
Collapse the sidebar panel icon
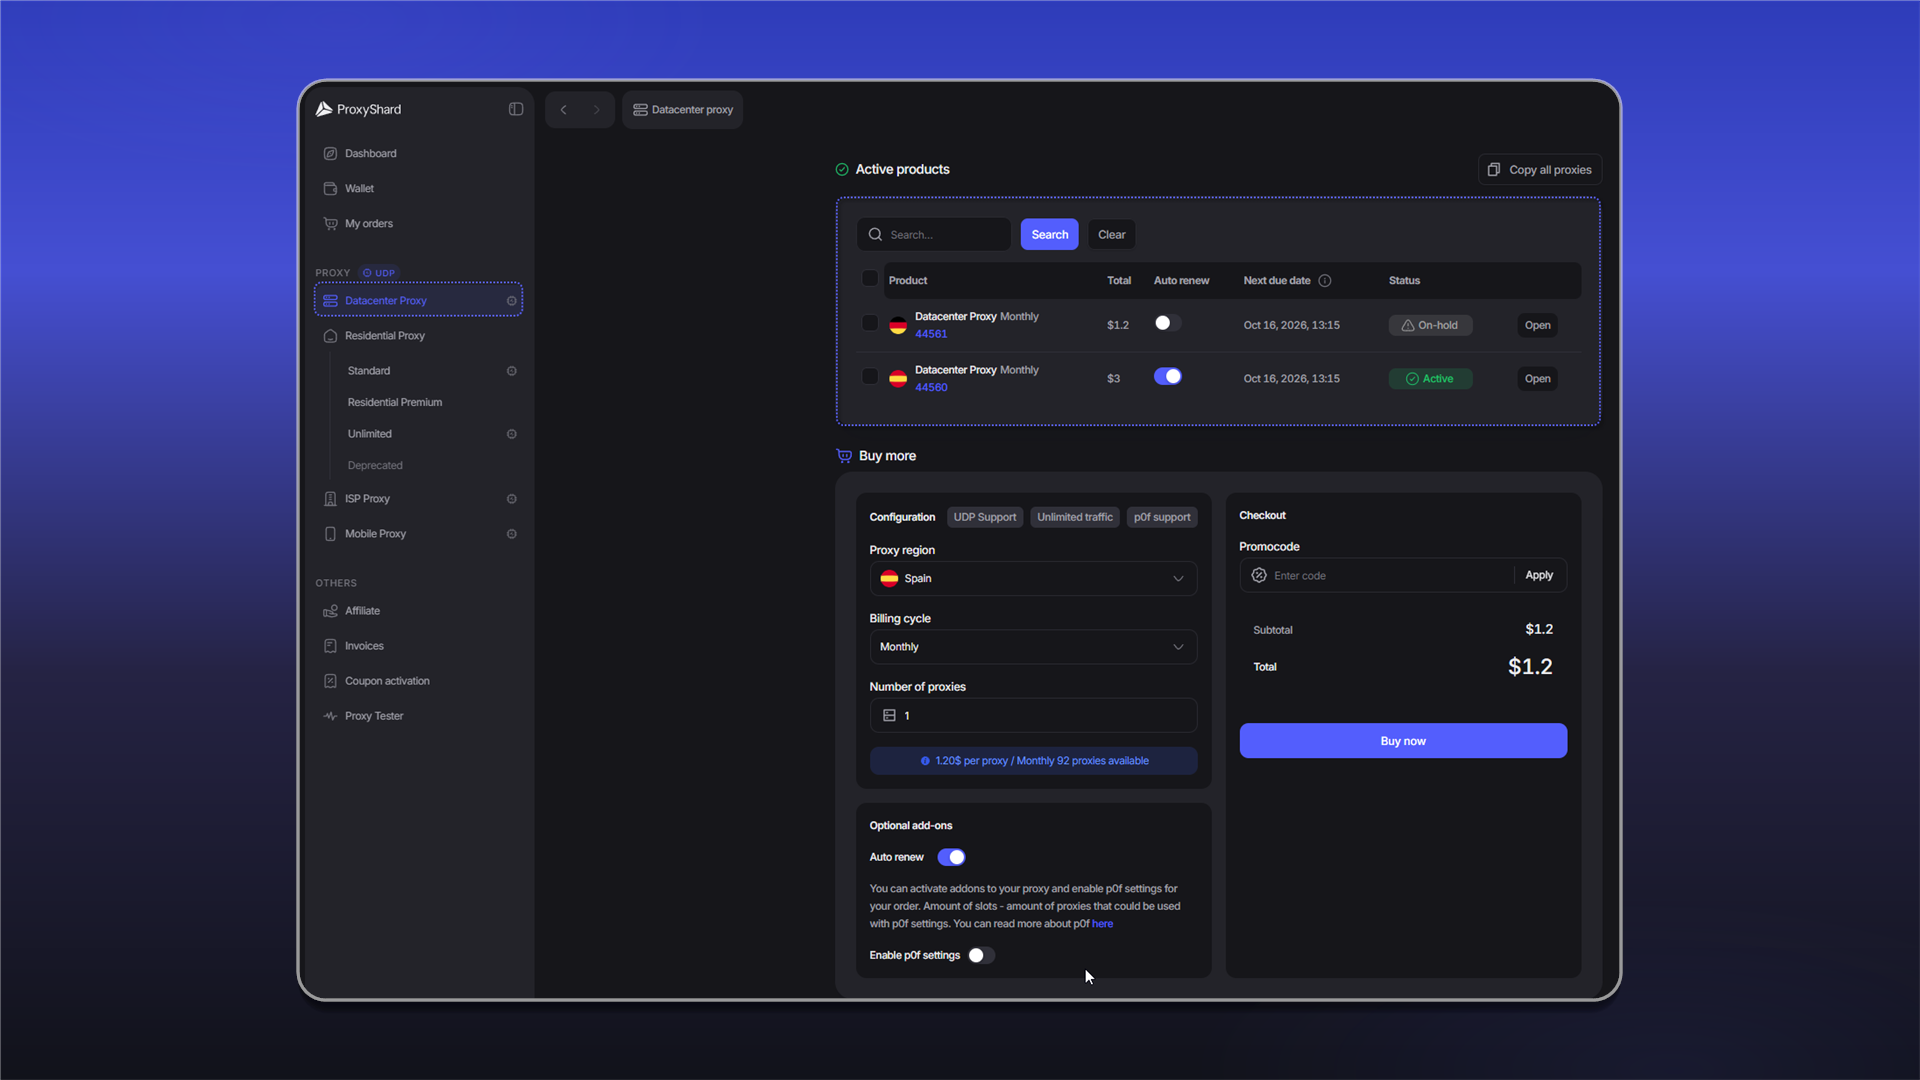coord(516,109)
